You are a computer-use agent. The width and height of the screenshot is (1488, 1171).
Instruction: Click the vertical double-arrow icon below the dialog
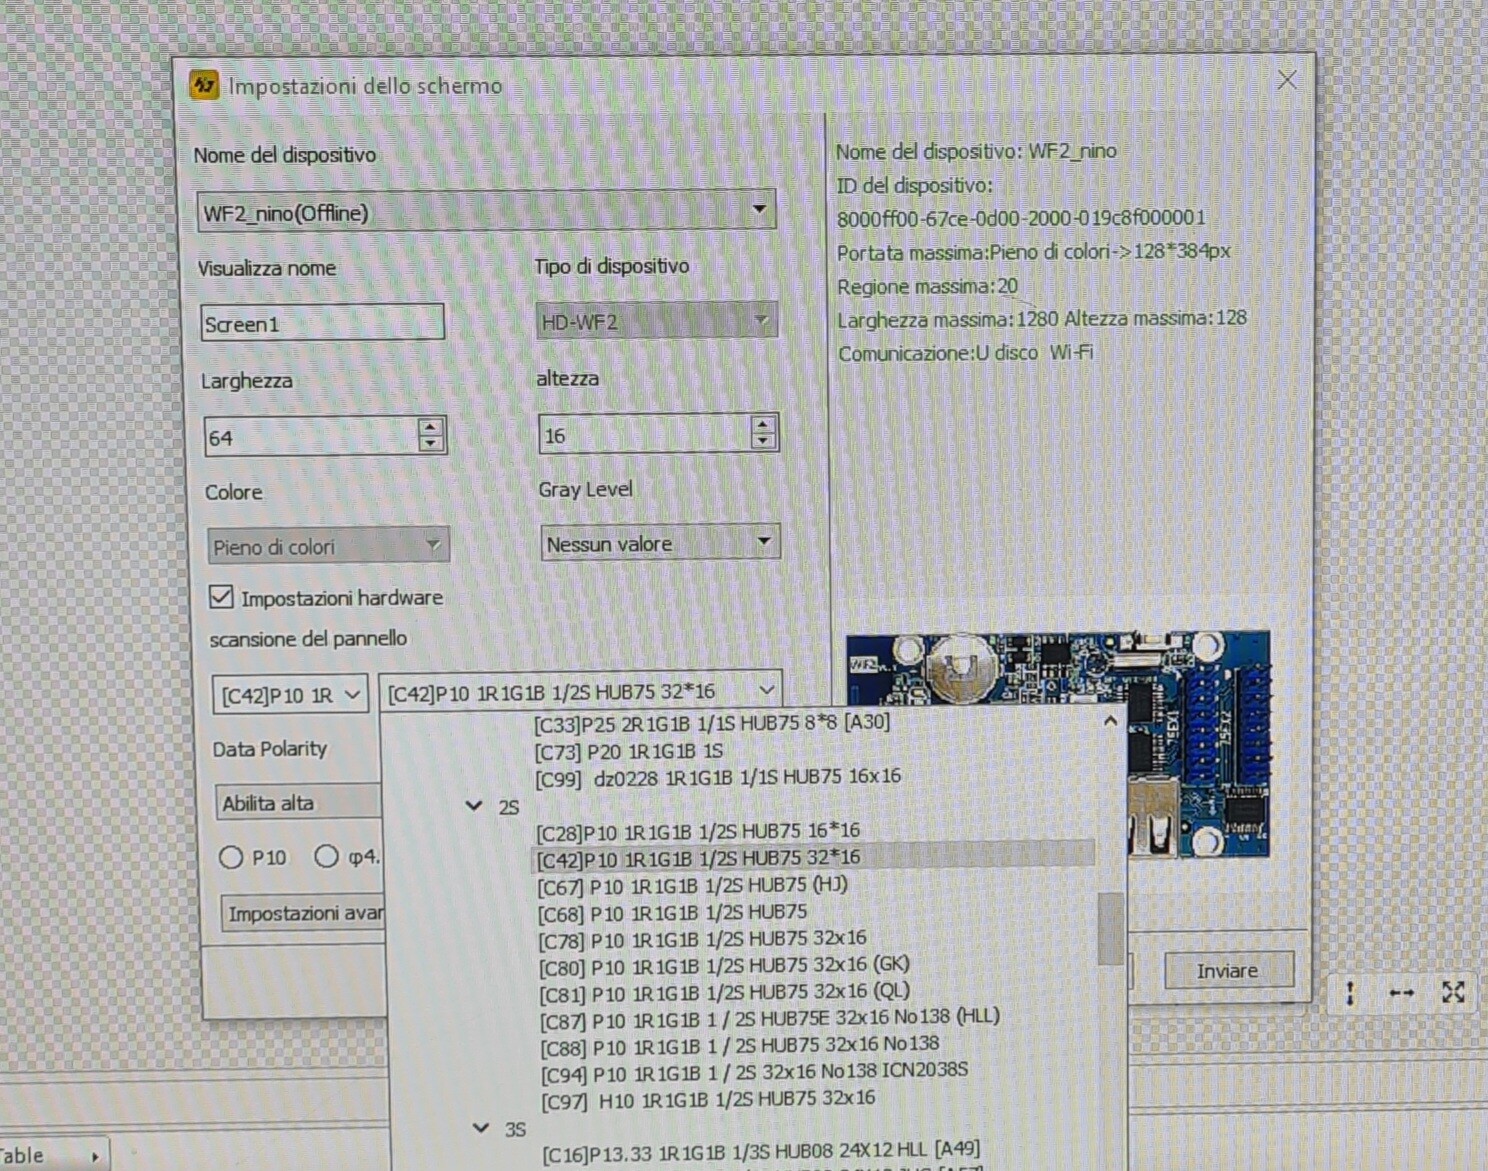click(x=1350, y=993)
